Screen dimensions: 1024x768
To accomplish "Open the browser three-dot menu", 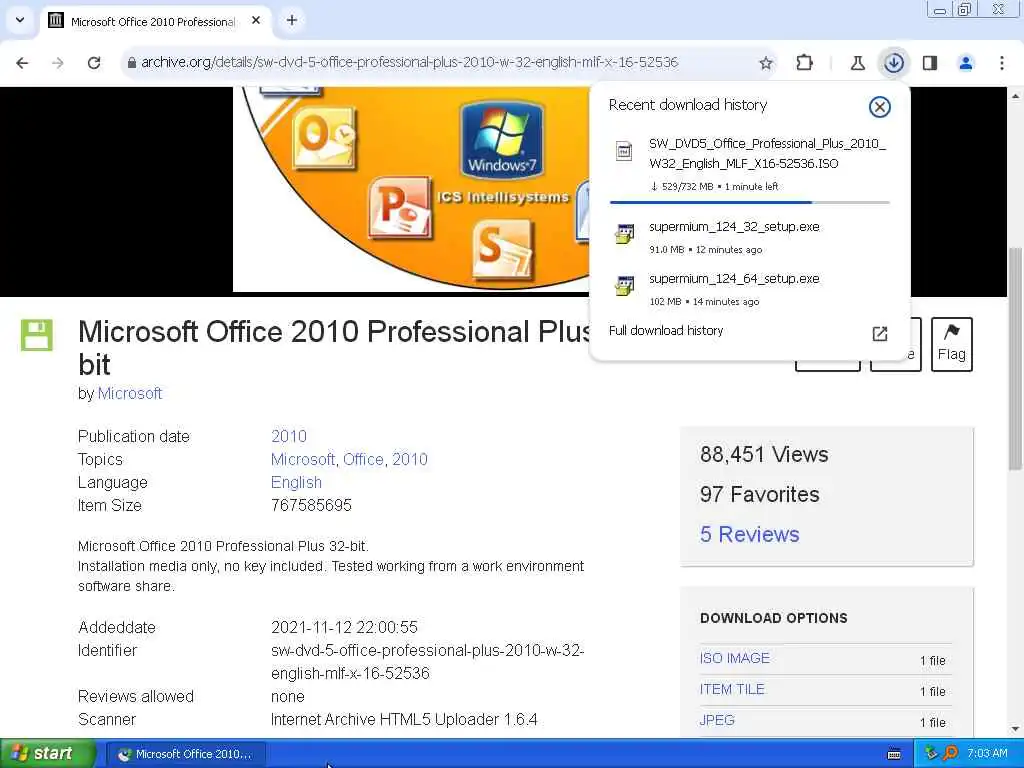I will [1002, 63].
